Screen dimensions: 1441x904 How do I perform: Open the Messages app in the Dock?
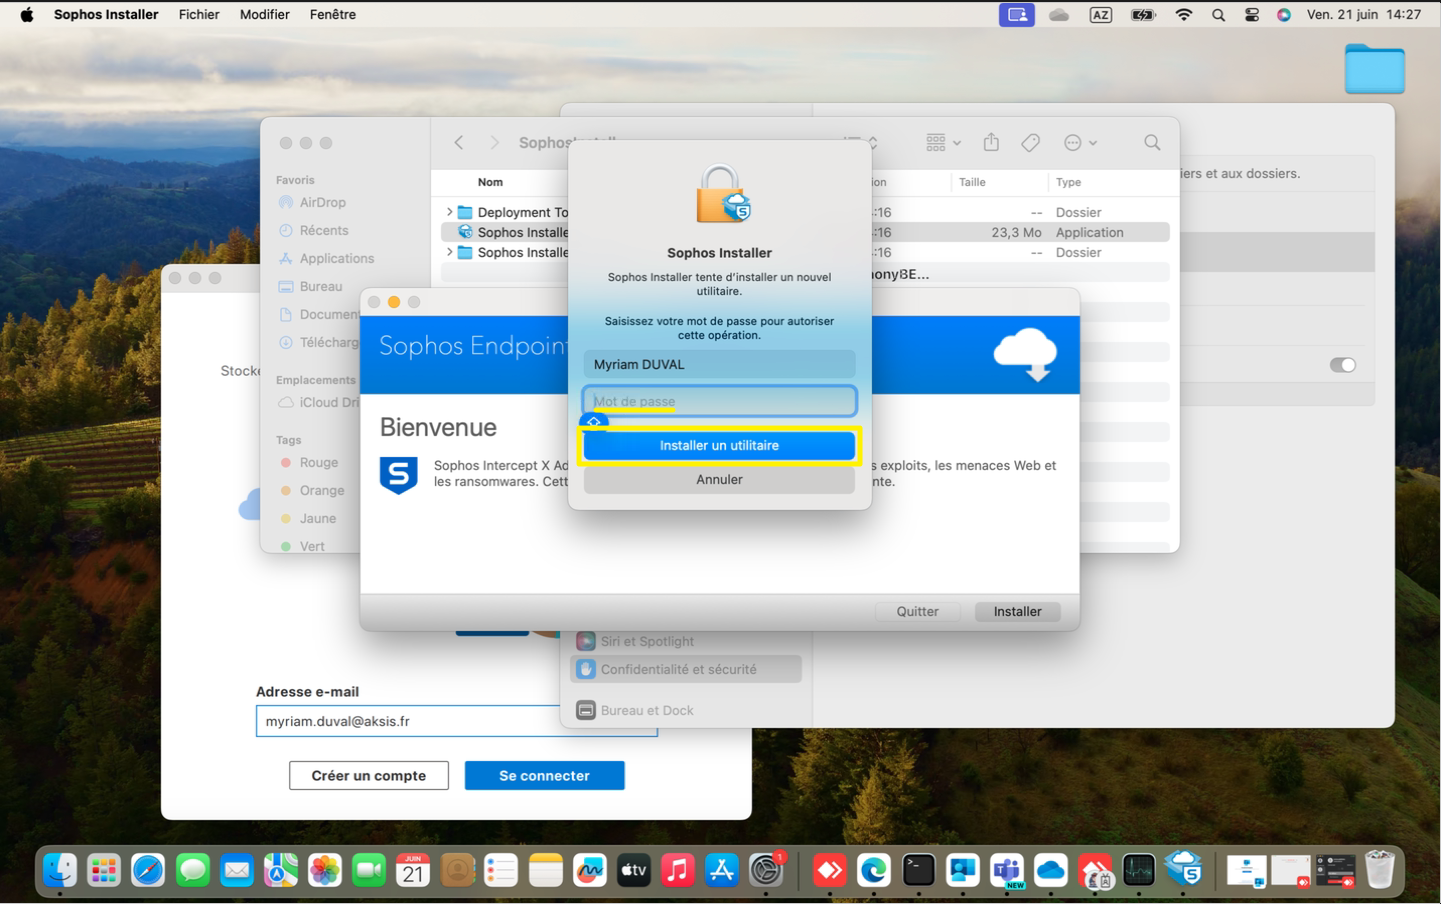[x=192, y=871]
